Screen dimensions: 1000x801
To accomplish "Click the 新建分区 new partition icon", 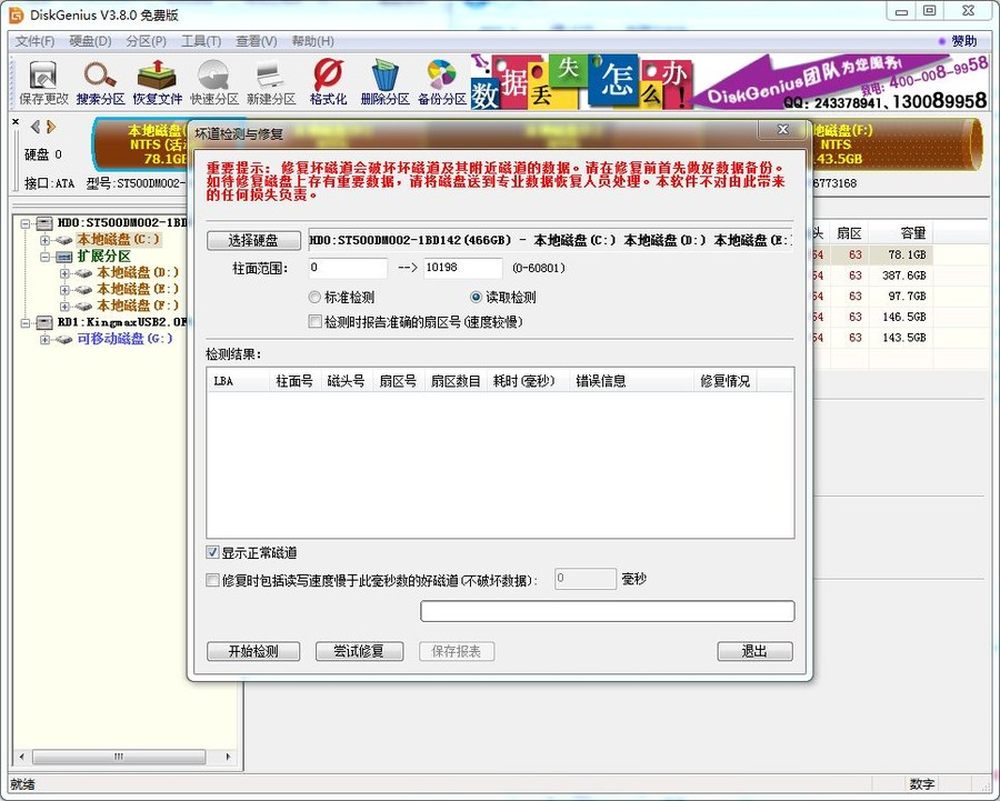I will (271, 82).
